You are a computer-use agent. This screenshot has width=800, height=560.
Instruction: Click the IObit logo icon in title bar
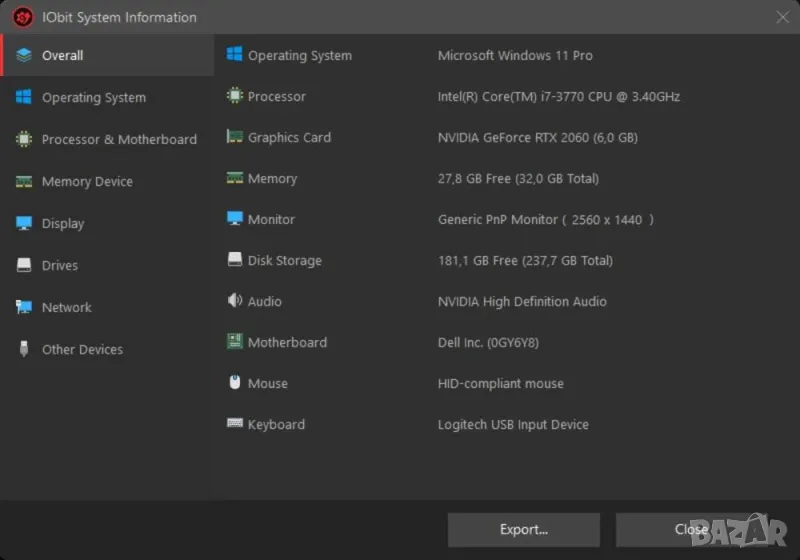(x=23, y=17)
